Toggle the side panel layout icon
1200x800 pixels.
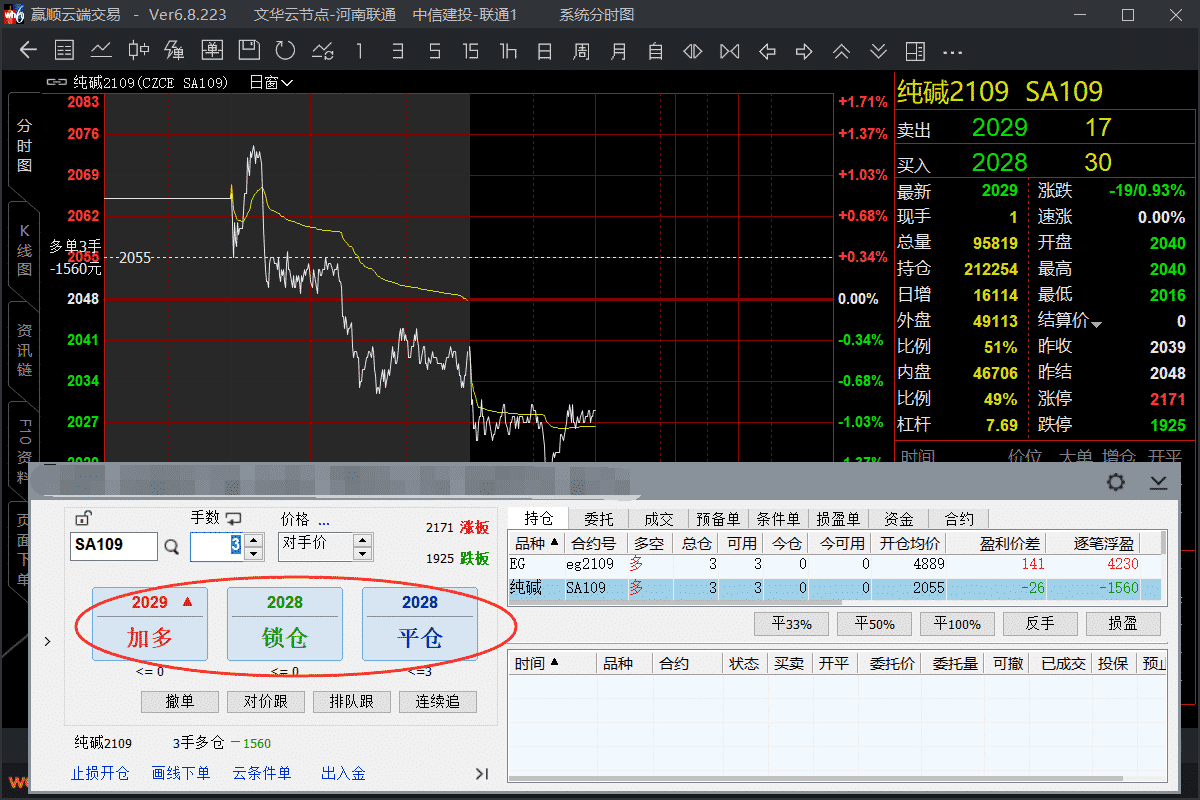[x=914, y=51]
